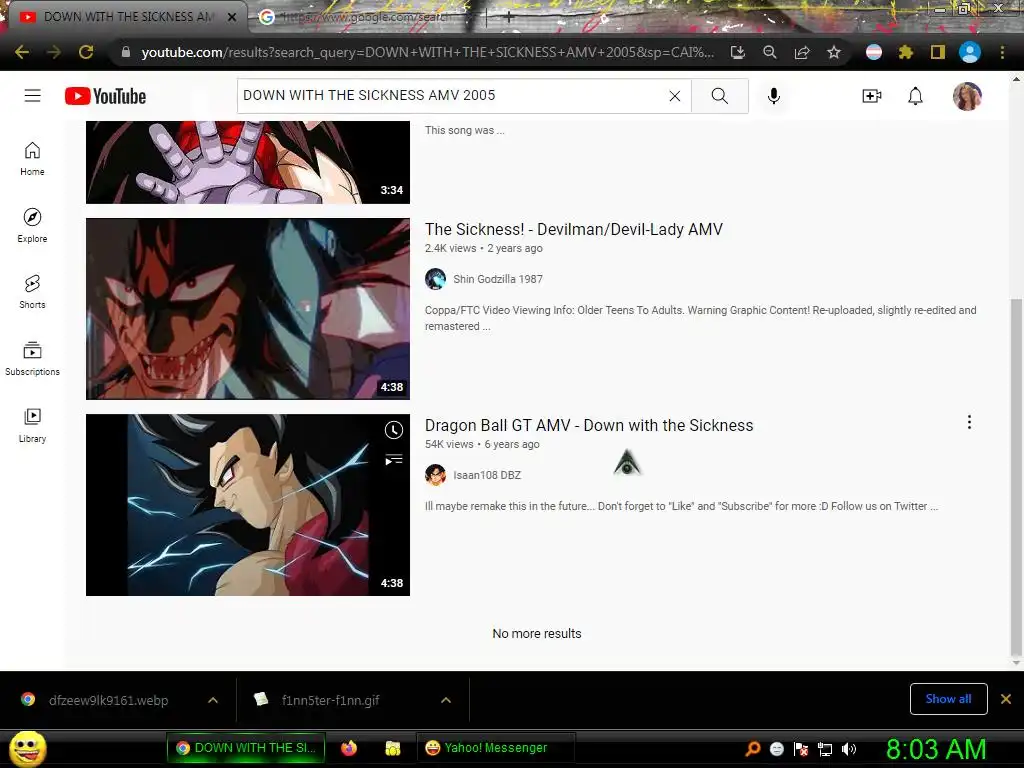The image size is (1024, 768).
Task: Add Dragon Ball GT video to queue
Action: [x=394, y=460]
